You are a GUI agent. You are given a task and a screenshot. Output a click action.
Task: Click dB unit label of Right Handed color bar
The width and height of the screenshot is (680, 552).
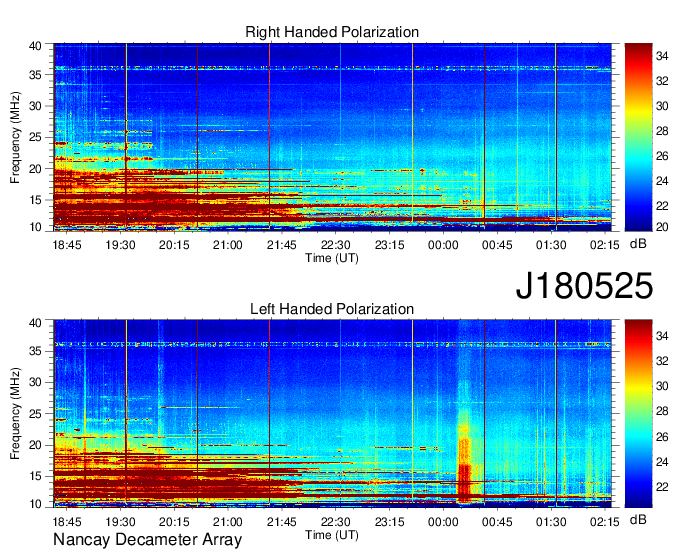[x=638, y=244]
